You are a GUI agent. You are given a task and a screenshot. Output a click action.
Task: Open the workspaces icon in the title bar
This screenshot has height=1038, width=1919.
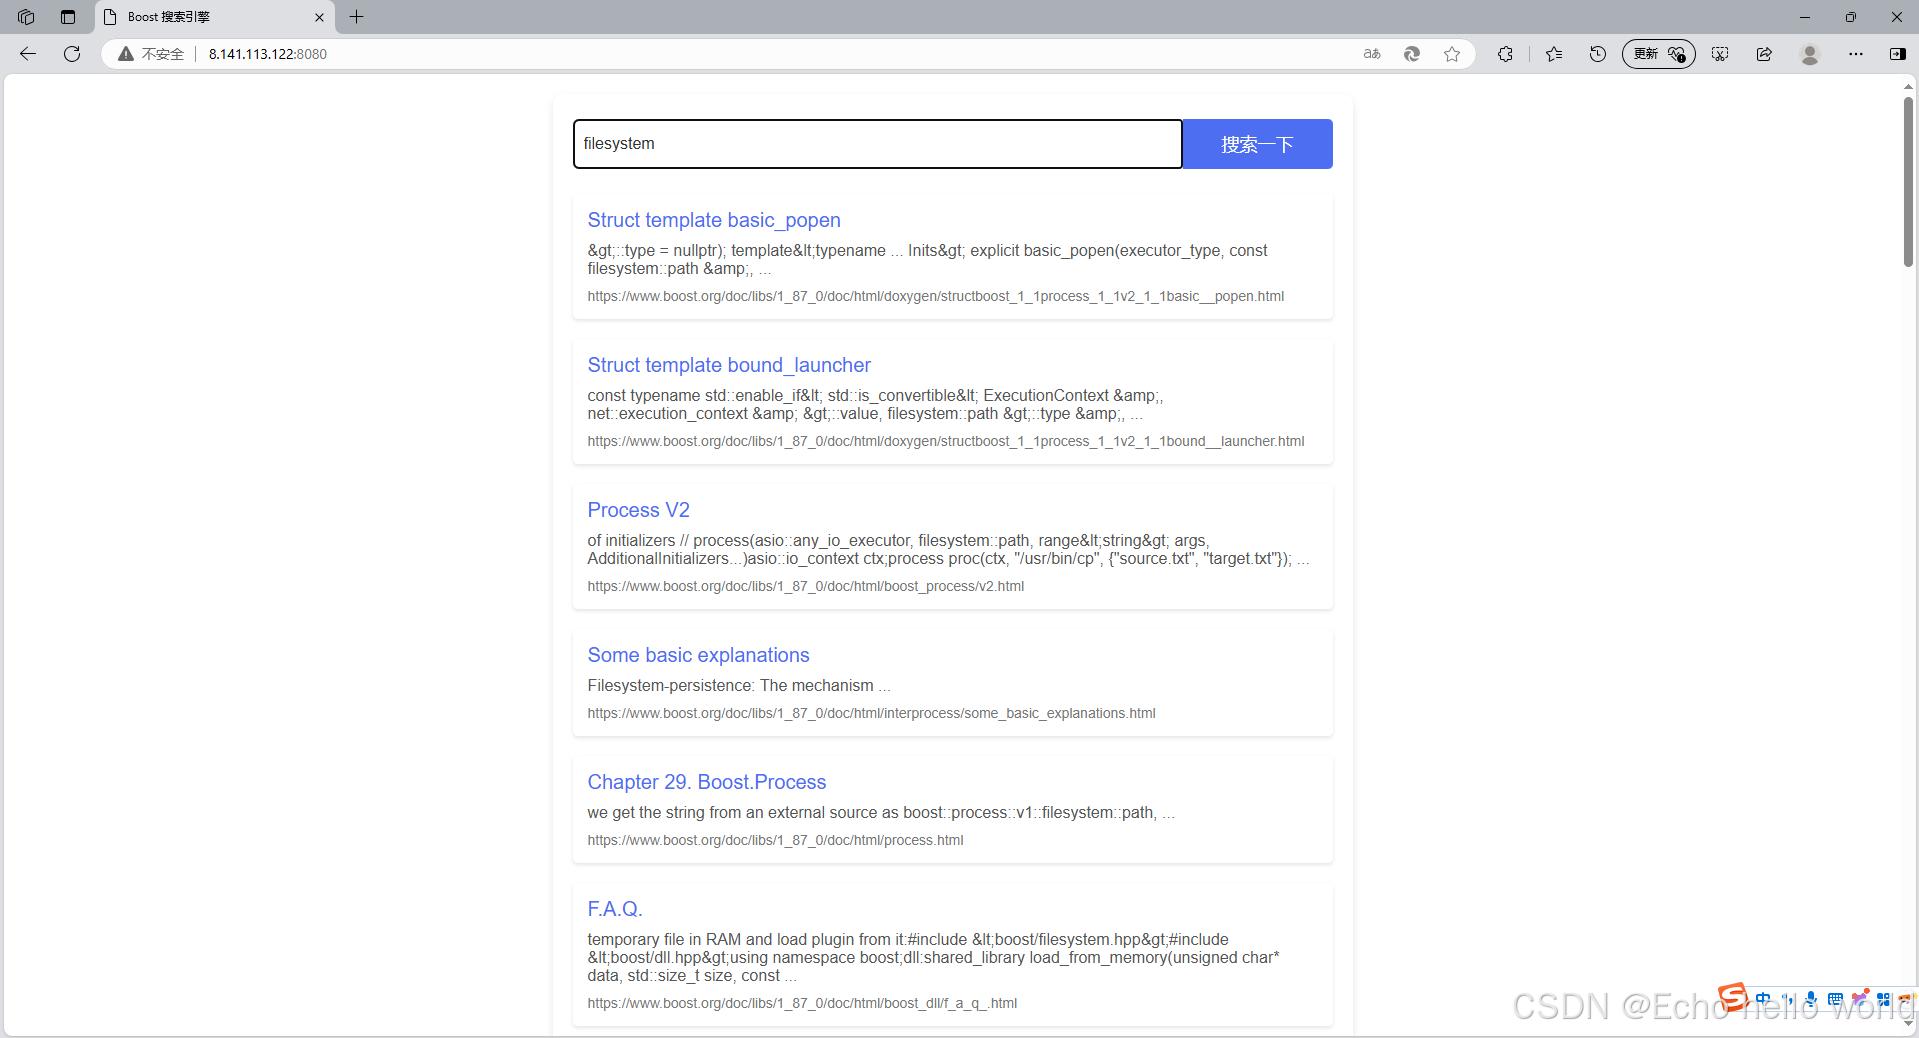pyautogui.click(x=26, y=17)
